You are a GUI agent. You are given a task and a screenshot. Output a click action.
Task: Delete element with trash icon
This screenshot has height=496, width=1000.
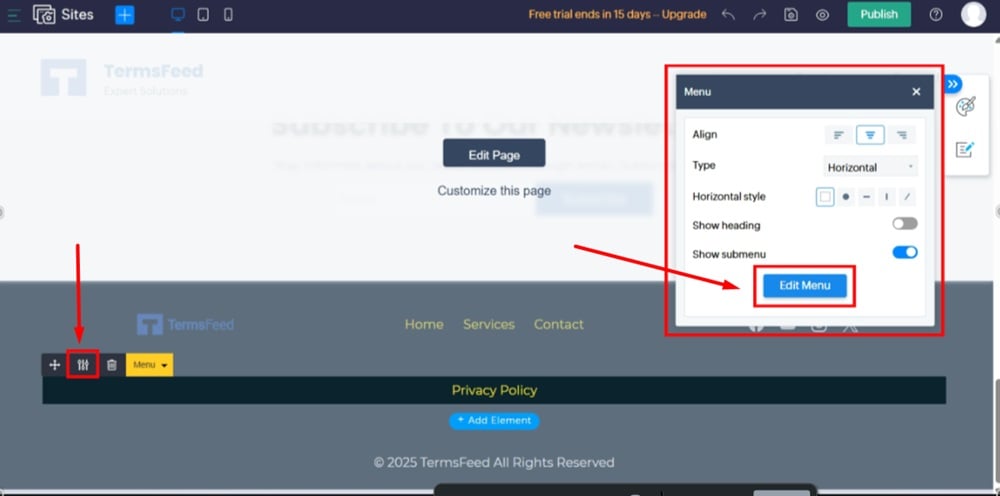pyautogui.click(x=112, y=365)
